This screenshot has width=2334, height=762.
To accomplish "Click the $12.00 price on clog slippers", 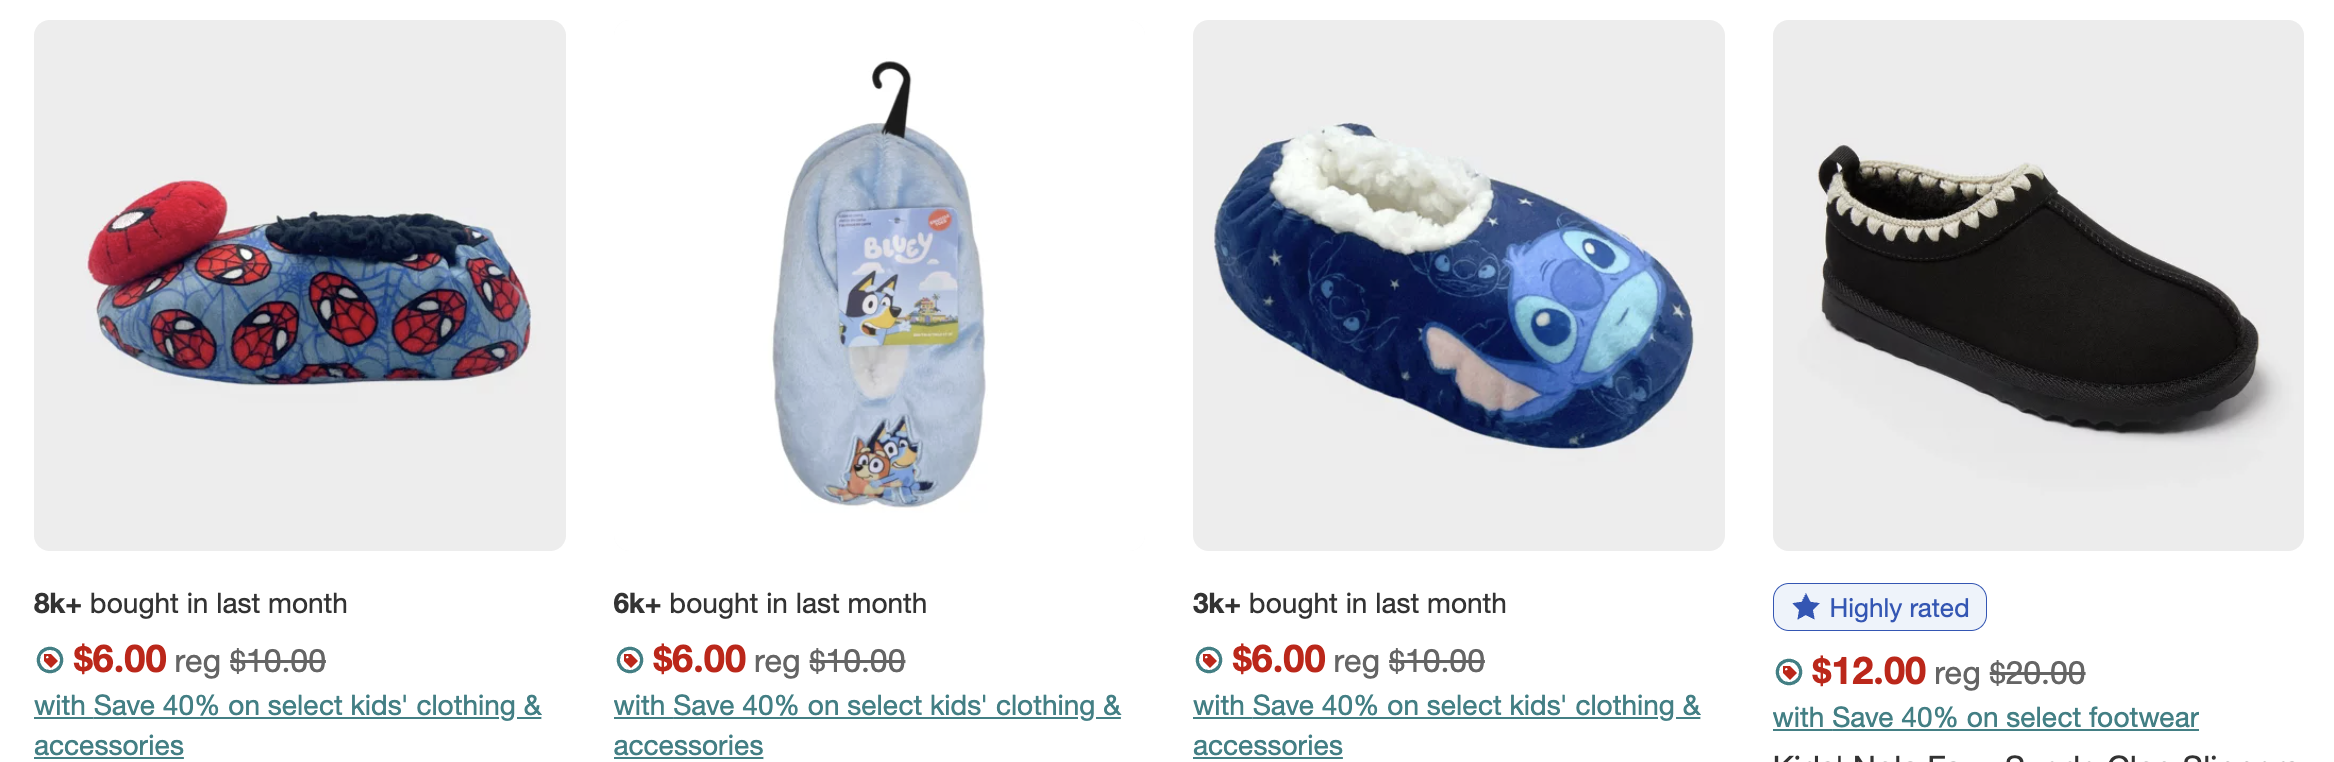I will click(x=1868, y=672).
